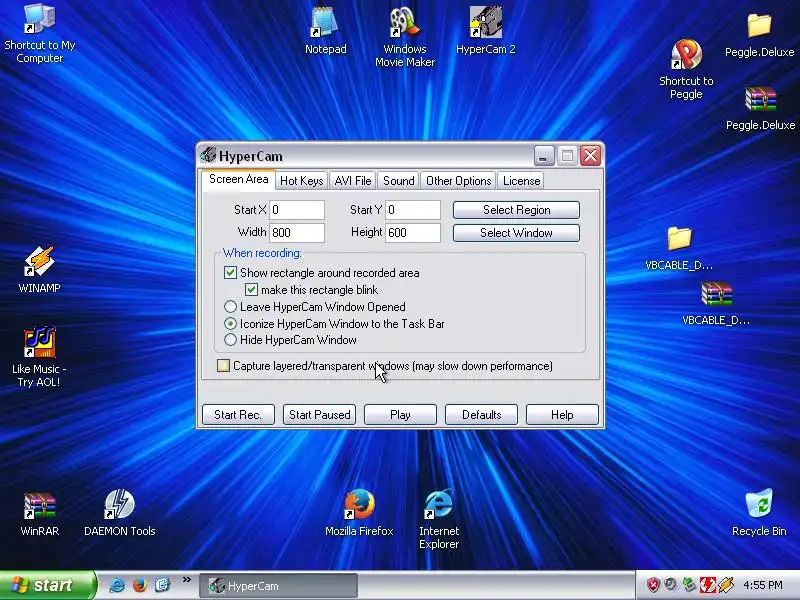
Task: Open the Windows start menu
Action: tap(47, 585)
